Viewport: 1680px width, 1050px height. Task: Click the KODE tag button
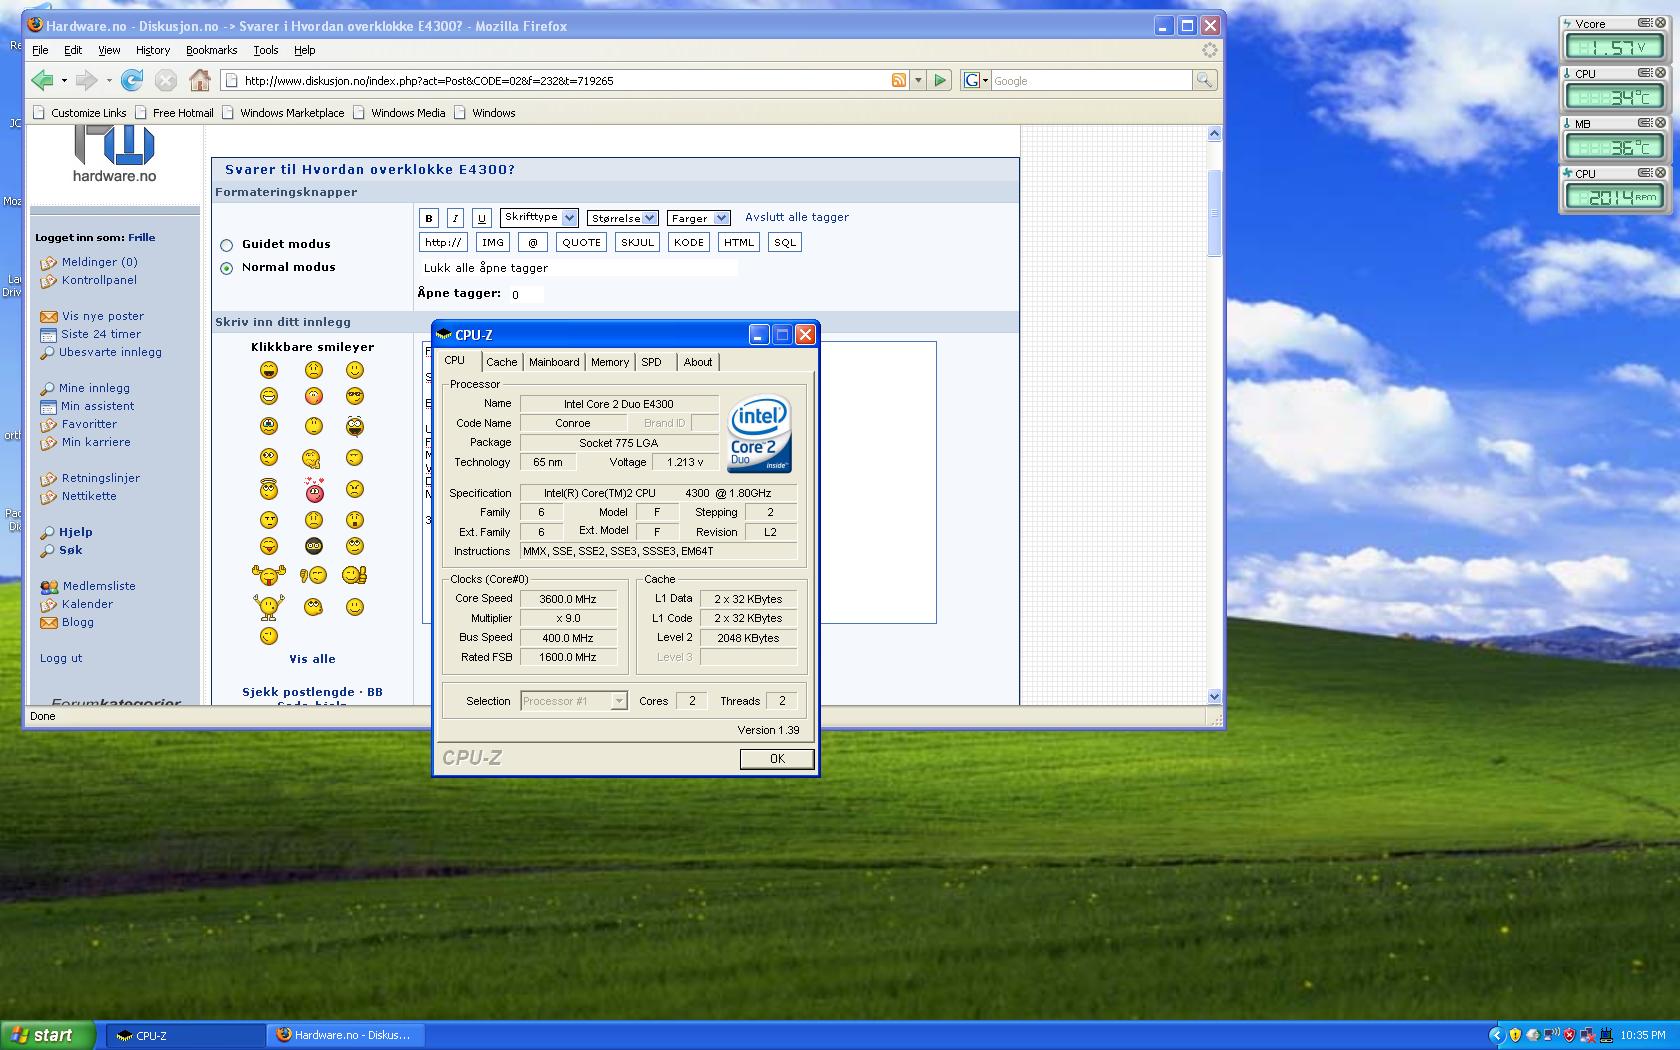(x=689, y=242)
